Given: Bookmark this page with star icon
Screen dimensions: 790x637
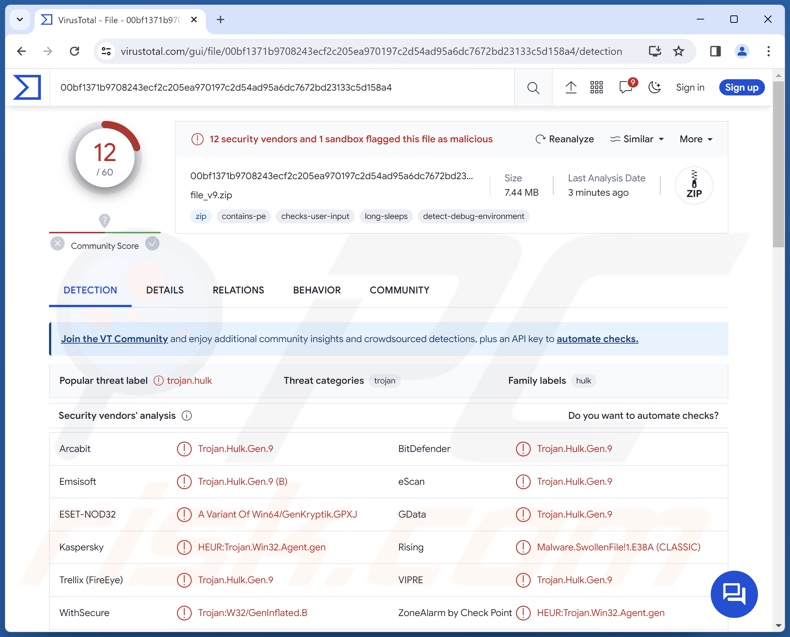Looking at the screenshot, I should [679, 51].
